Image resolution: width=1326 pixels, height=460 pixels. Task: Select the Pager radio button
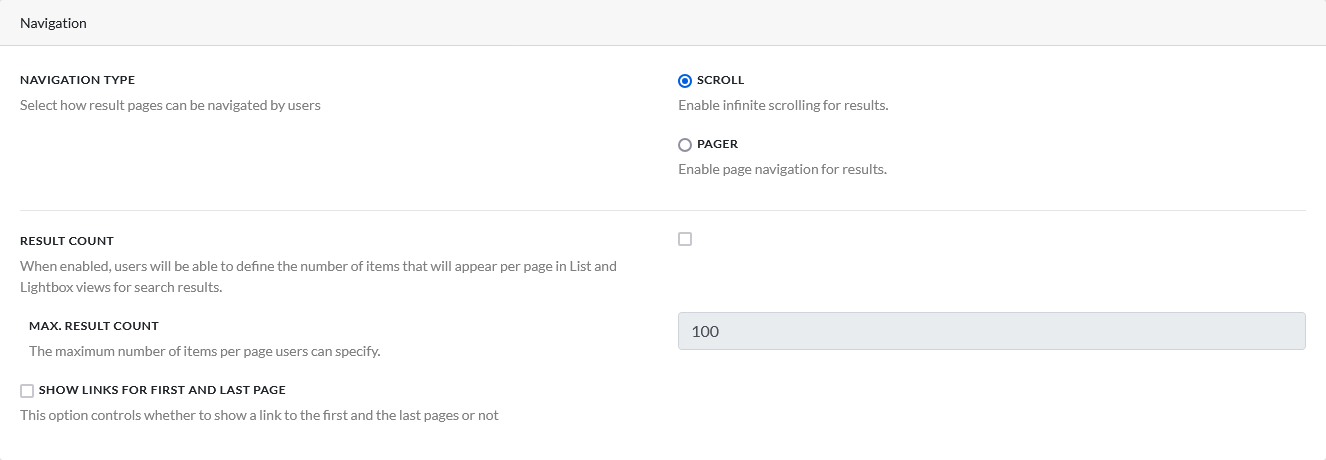click(x=685, y=145)
